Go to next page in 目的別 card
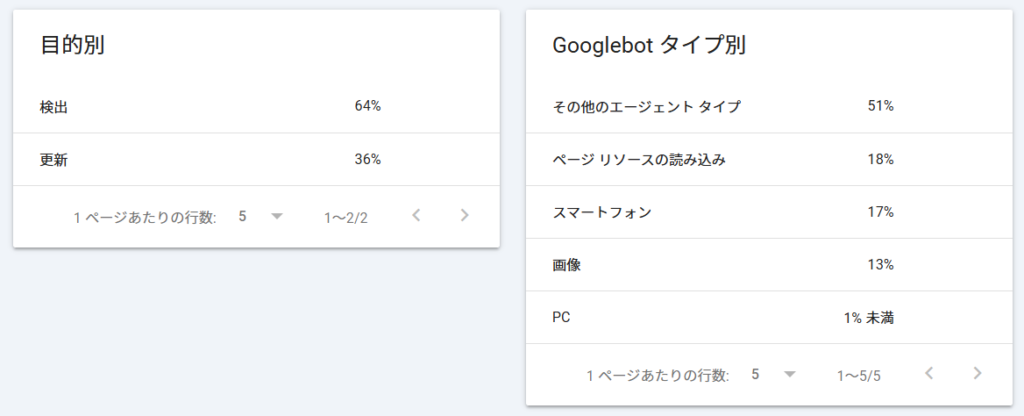The image size is (1024, 416). click(x=464, y=216)
